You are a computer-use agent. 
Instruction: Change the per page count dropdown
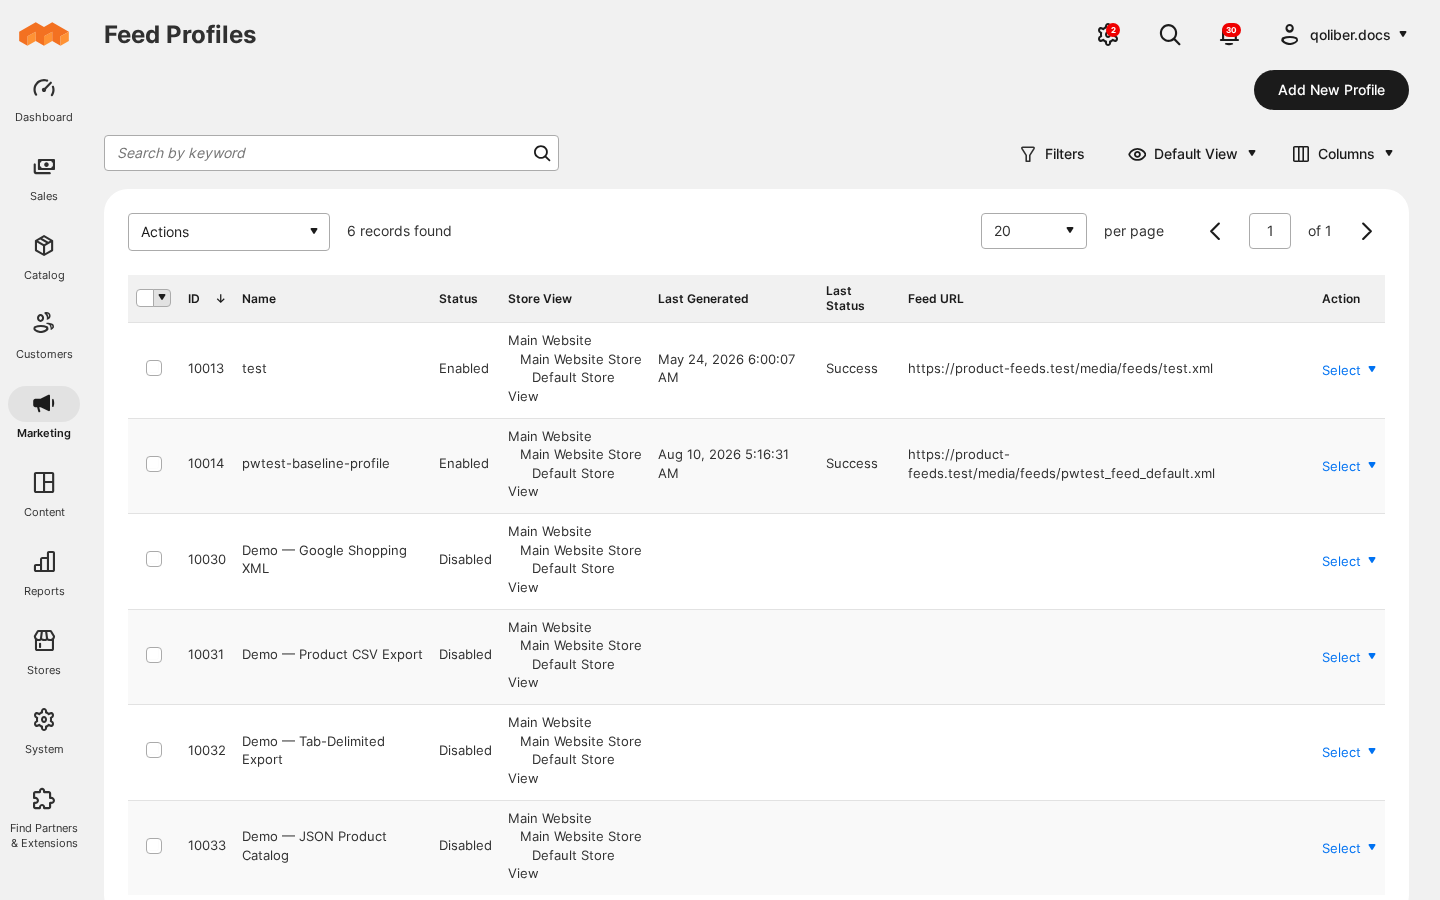tap(1034, 231)
